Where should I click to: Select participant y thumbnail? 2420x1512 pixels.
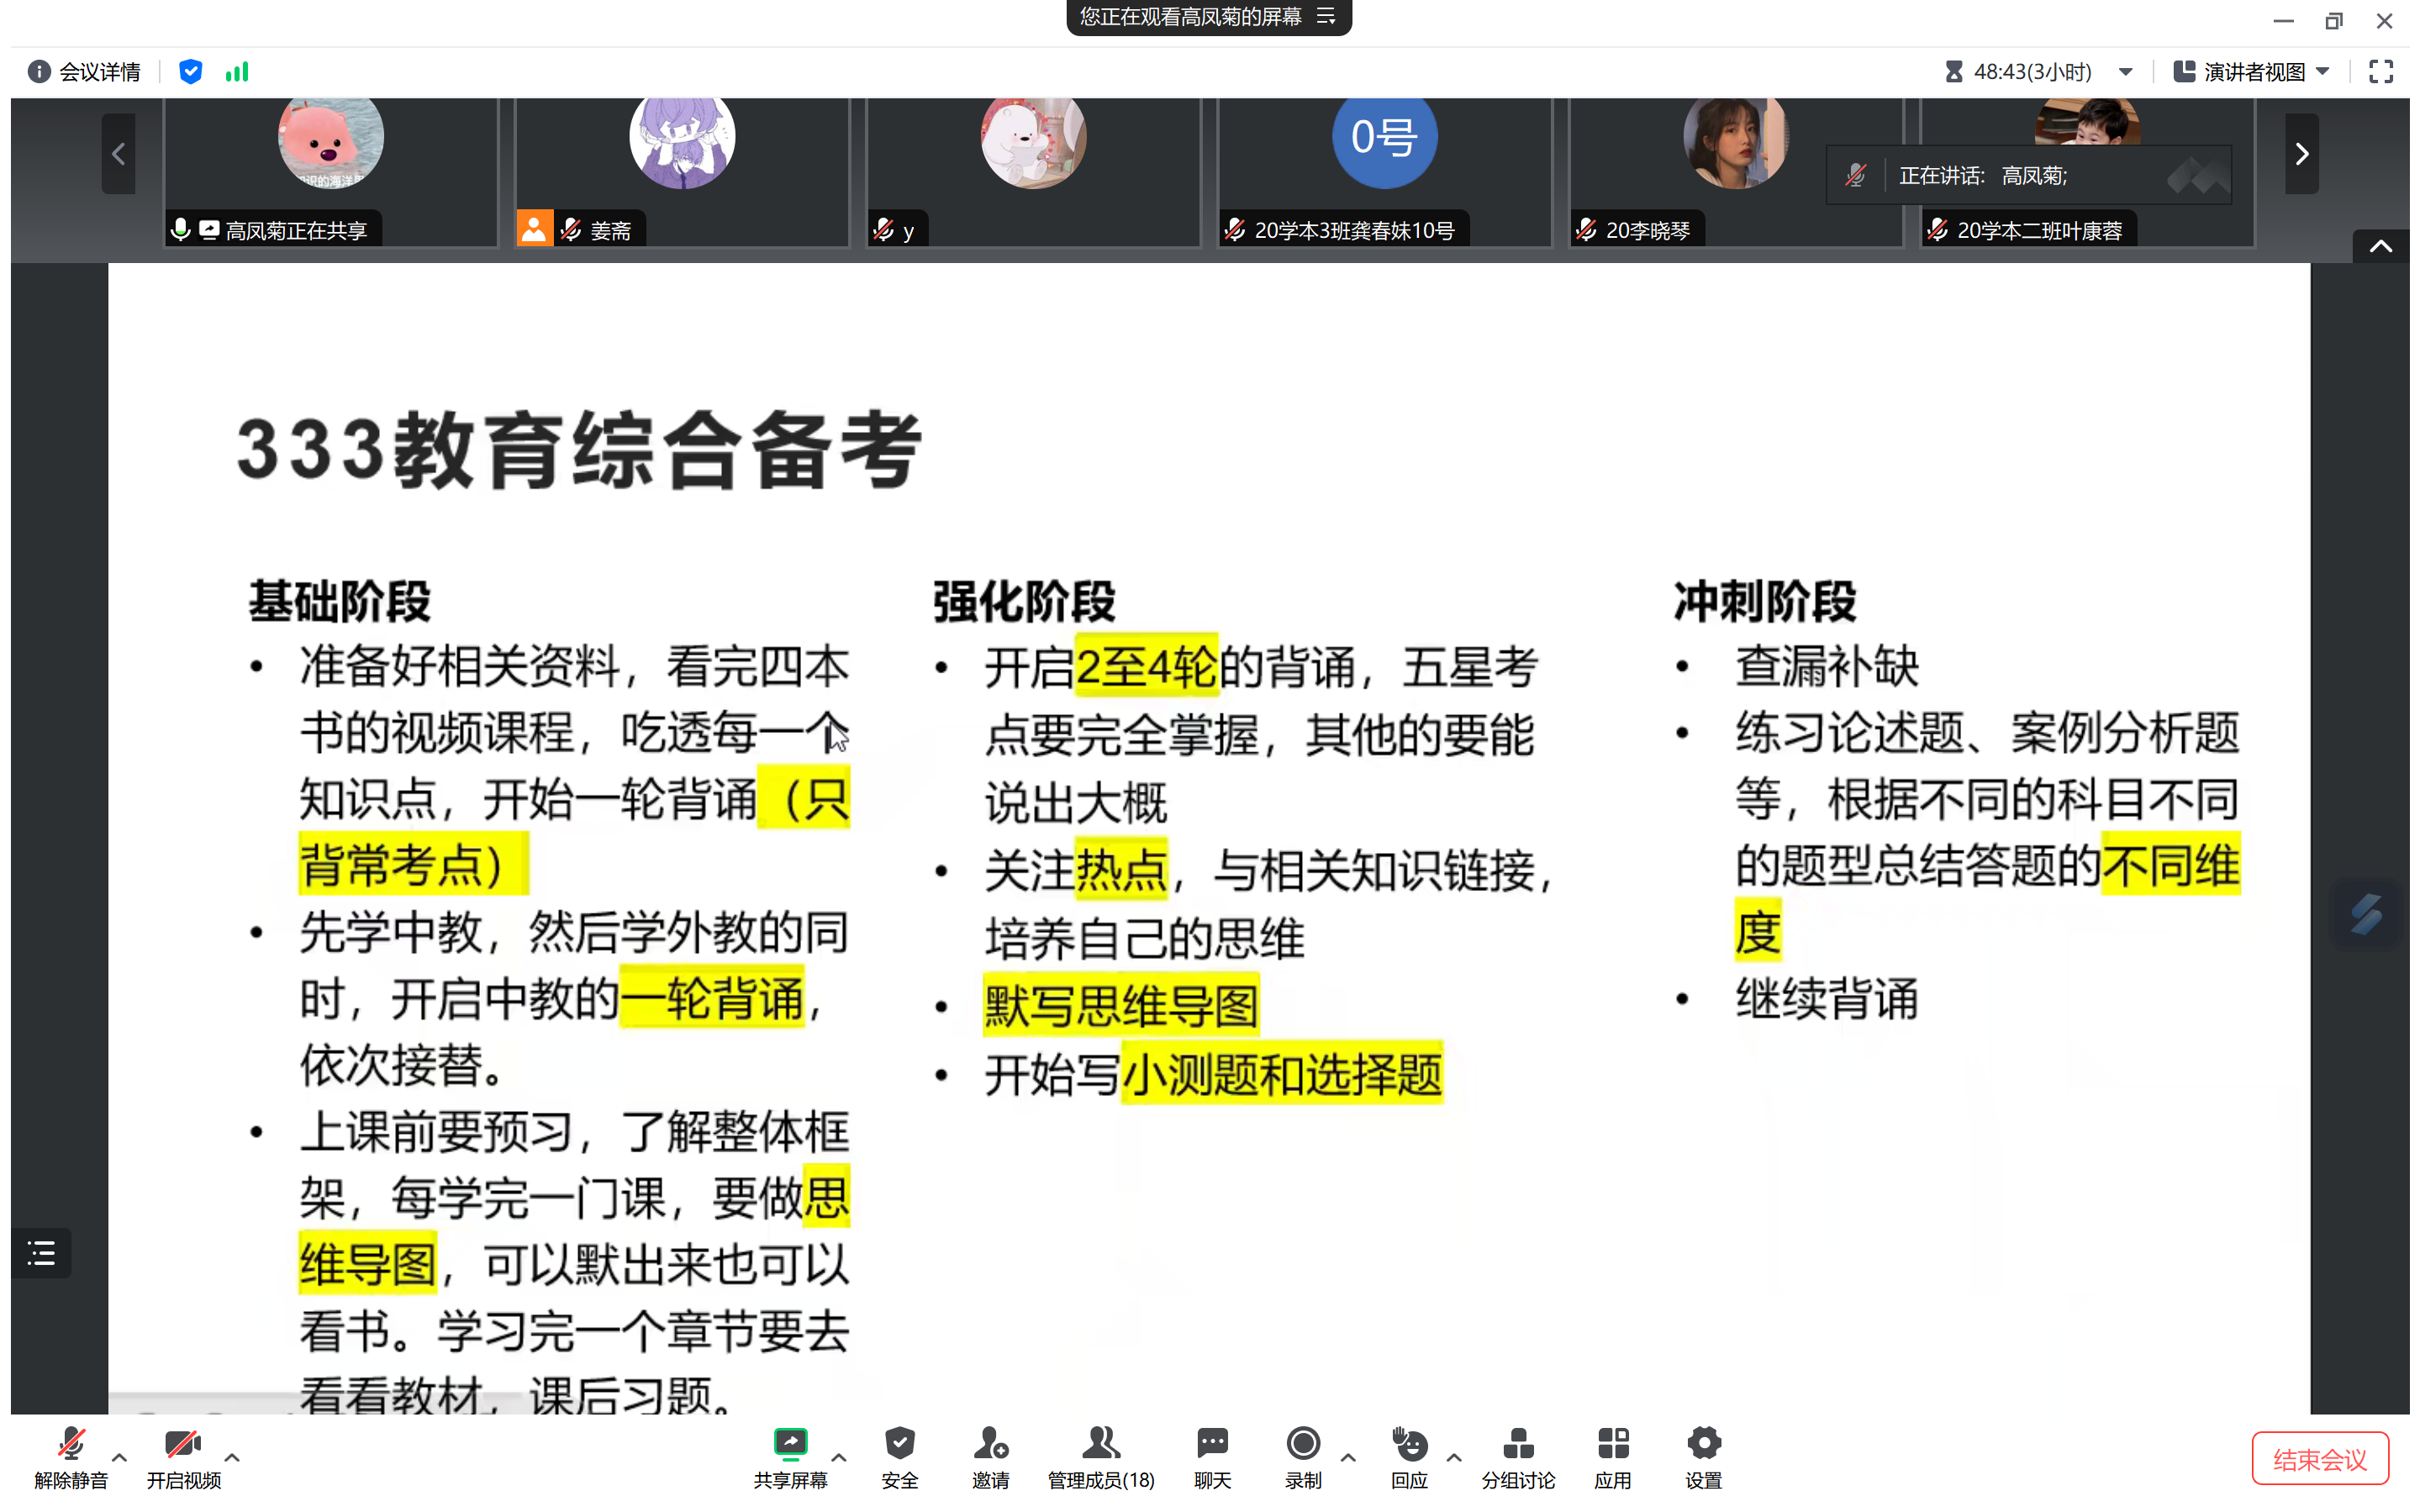pyautogui.click(x=1033, y=172)
